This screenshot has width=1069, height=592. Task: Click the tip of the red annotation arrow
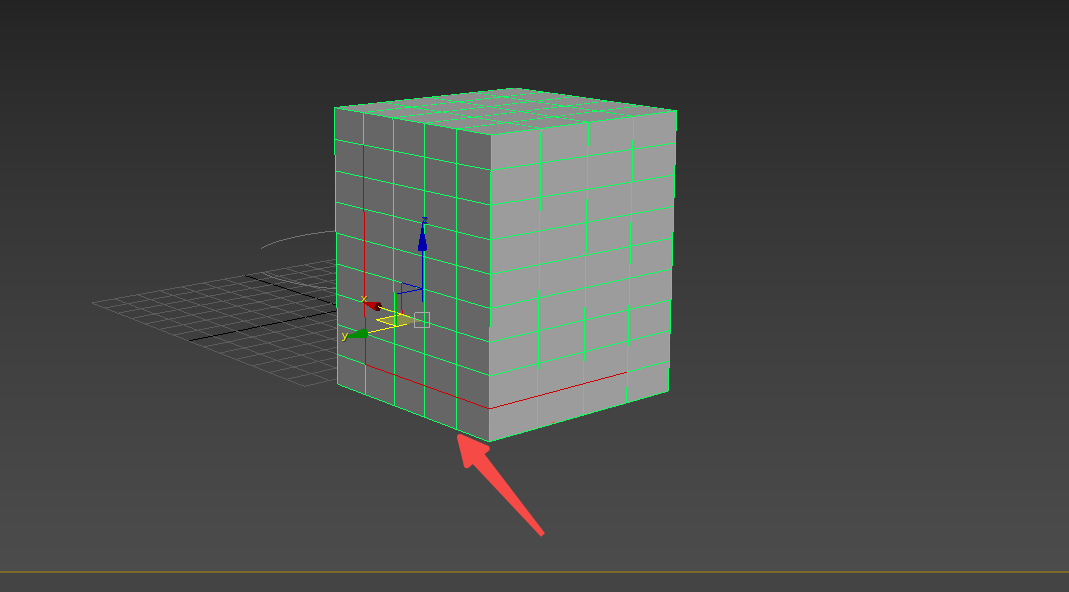(462, 440)
